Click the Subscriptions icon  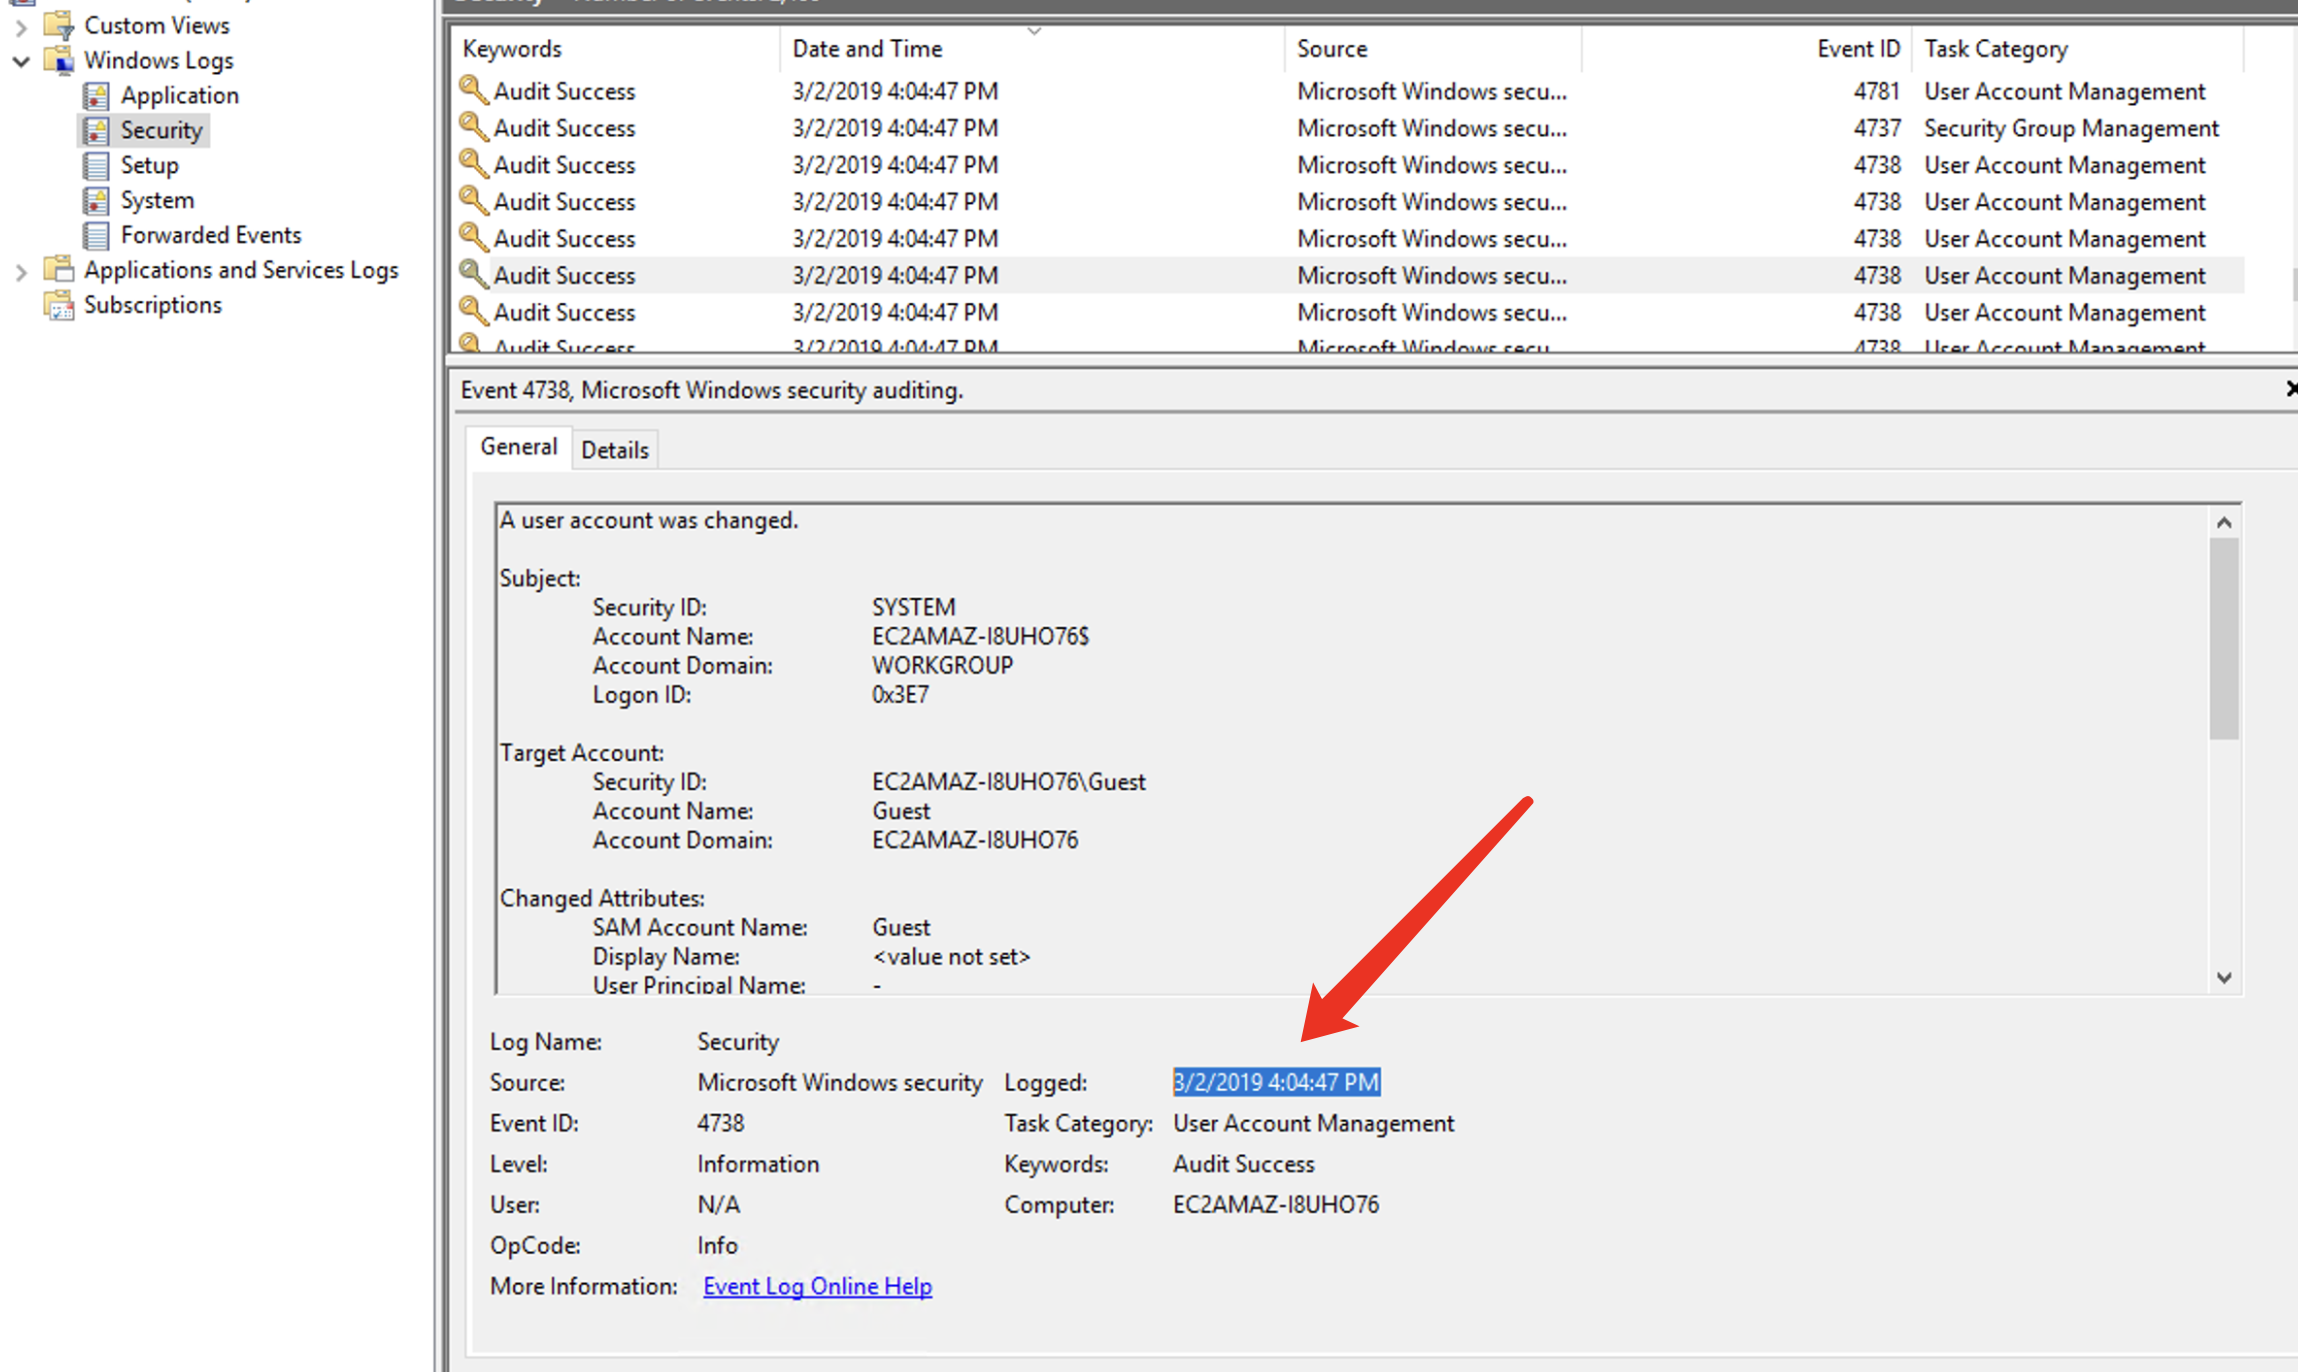click(60, 305)
